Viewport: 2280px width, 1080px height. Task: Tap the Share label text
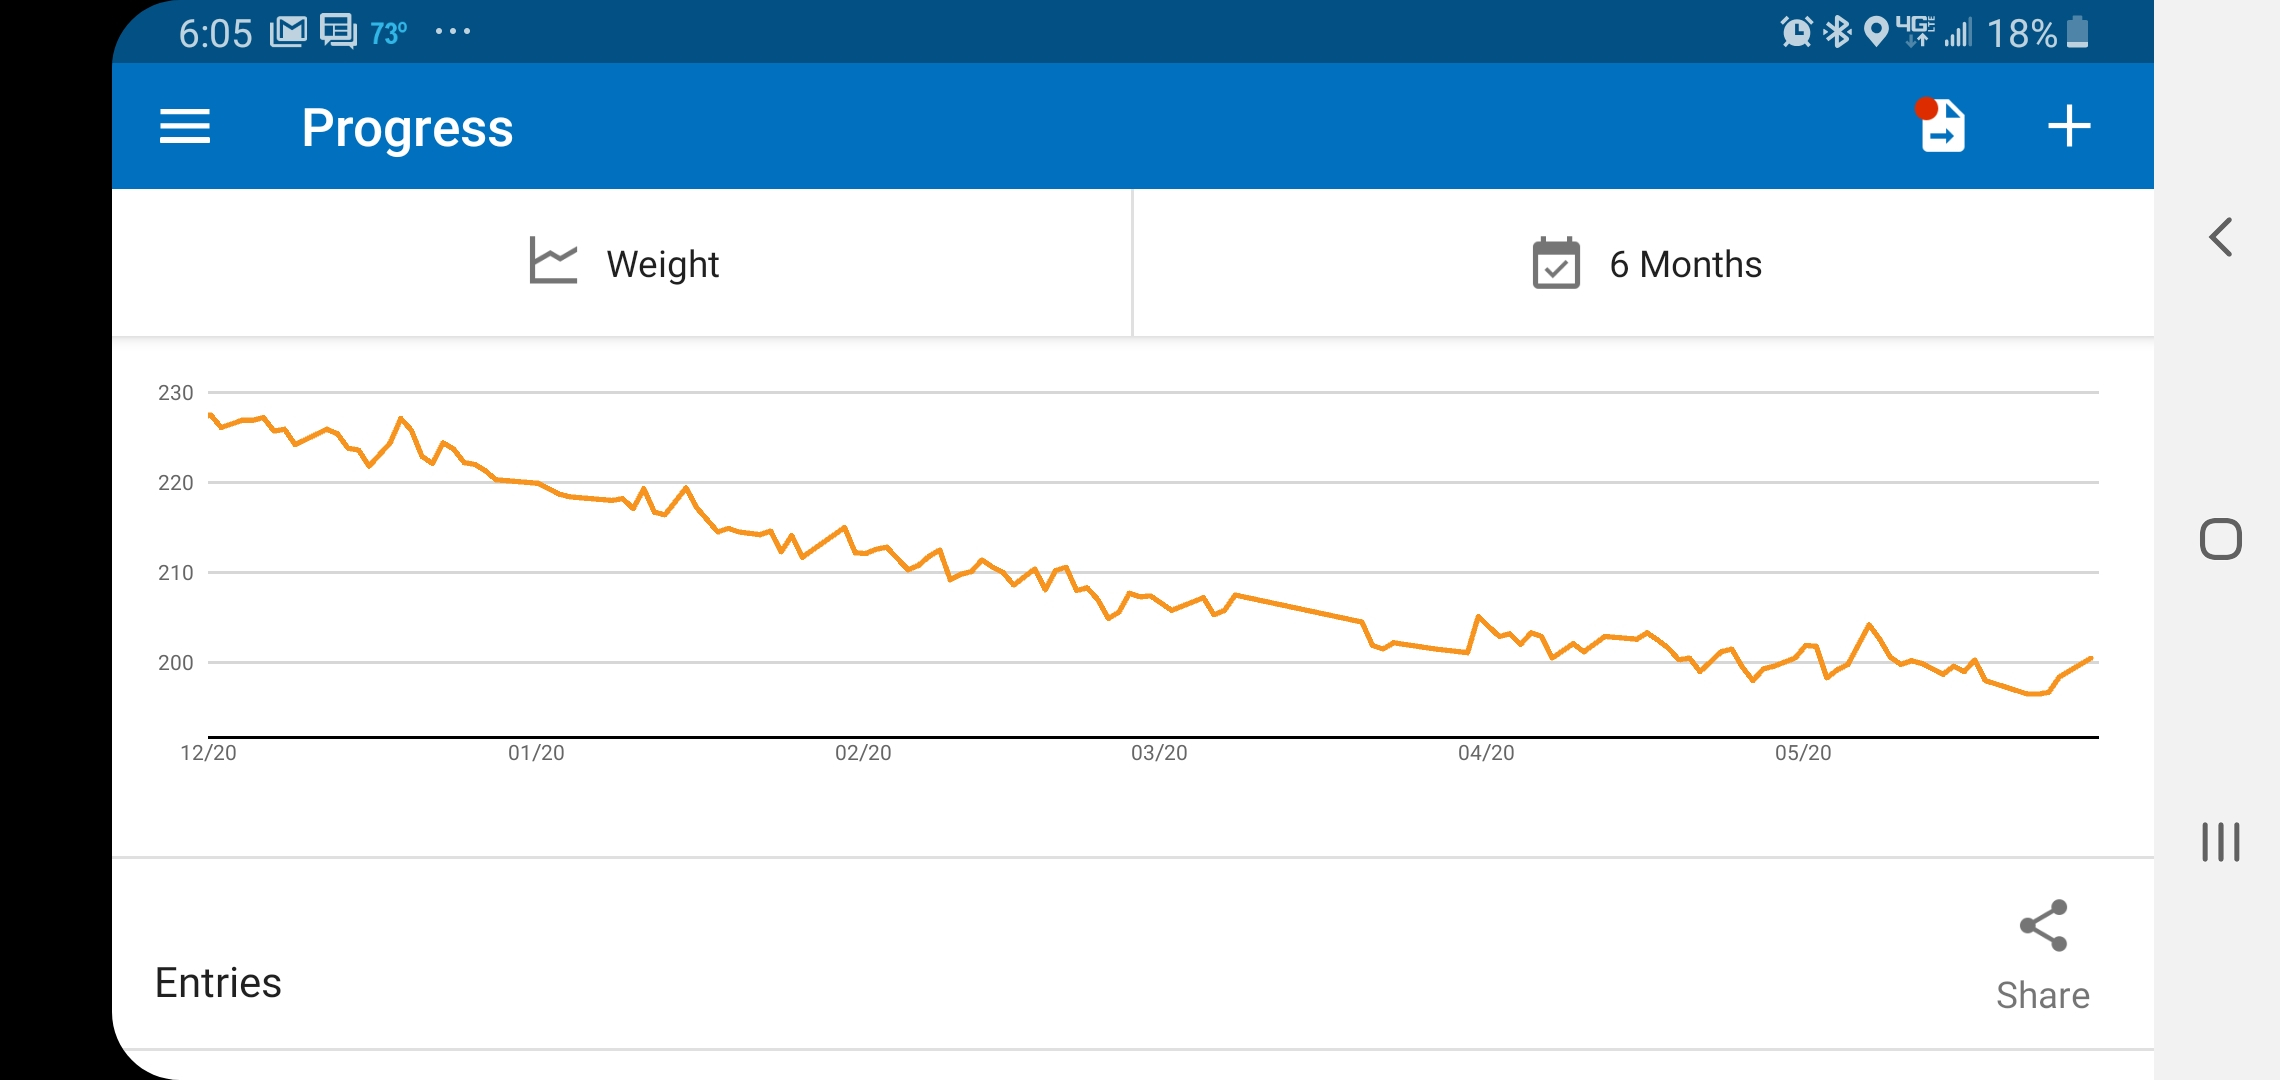tap(2043, 996)
